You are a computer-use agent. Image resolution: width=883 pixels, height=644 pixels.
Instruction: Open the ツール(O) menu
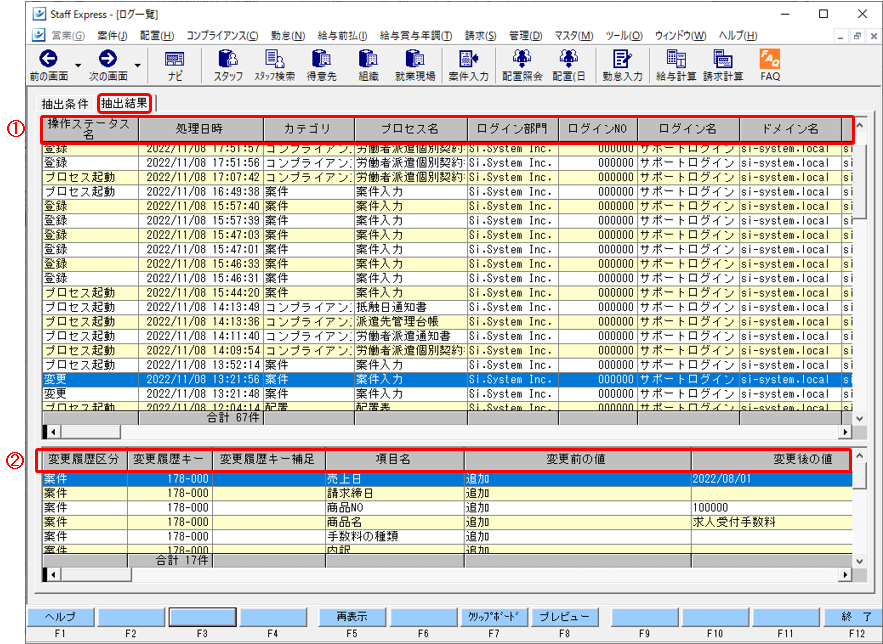pyautogui.click(x=624, y=35)
